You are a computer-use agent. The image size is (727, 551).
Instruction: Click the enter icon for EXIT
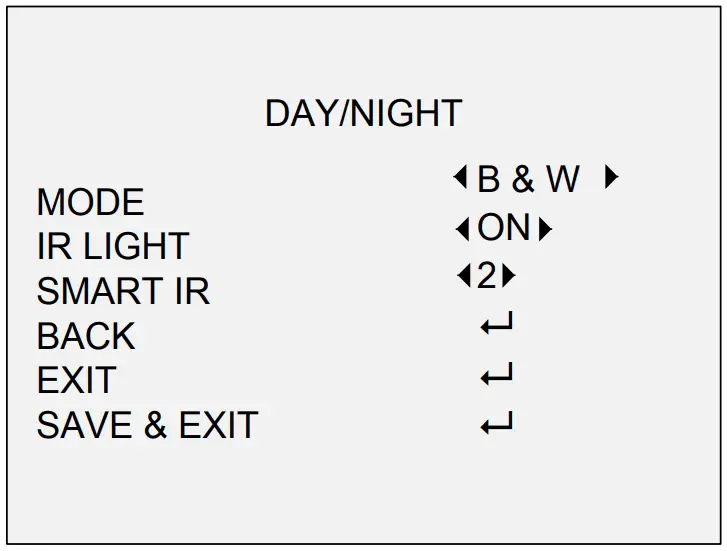pos(496,376)
